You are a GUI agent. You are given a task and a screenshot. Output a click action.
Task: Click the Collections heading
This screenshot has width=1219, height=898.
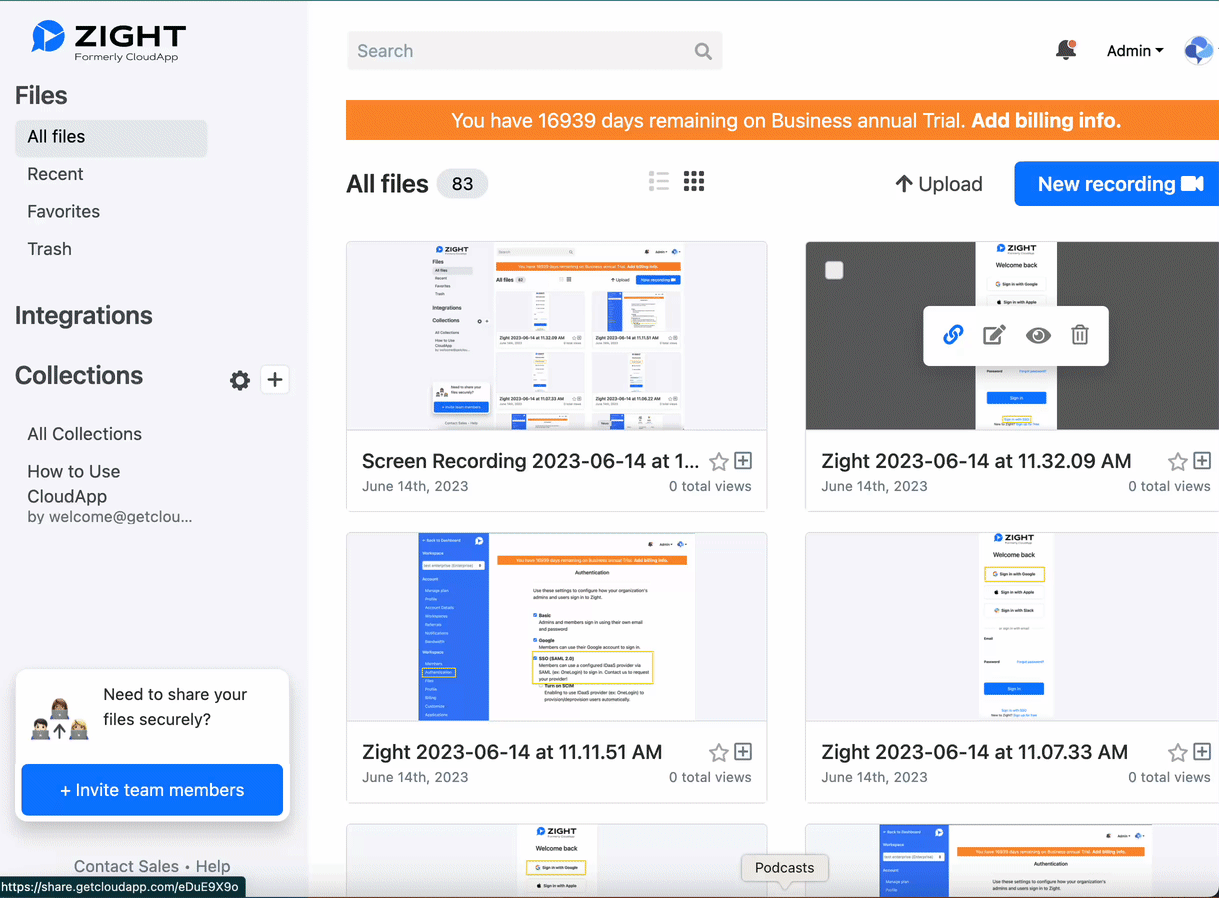(x=79, y=376)
